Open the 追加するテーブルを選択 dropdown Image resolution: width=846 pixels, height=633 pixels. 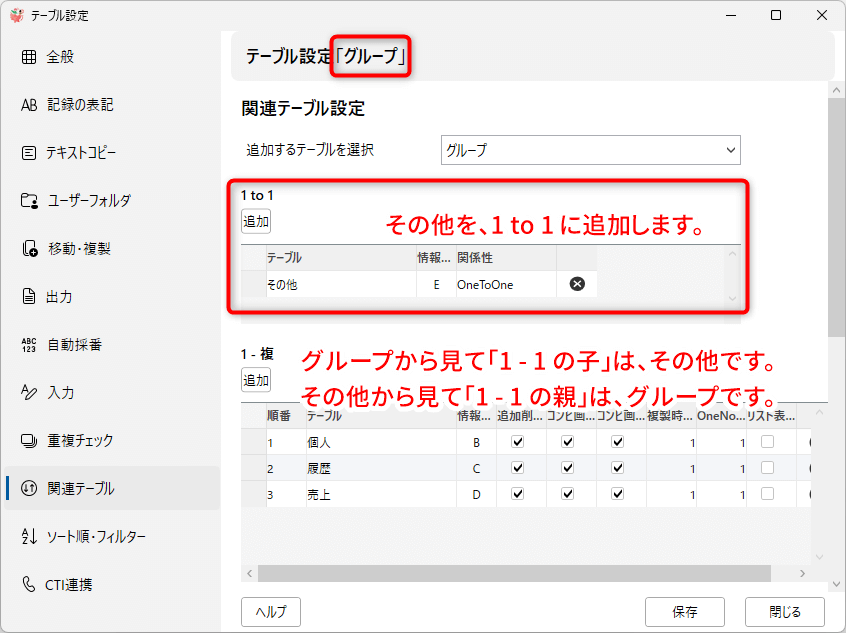click(590, 150)
